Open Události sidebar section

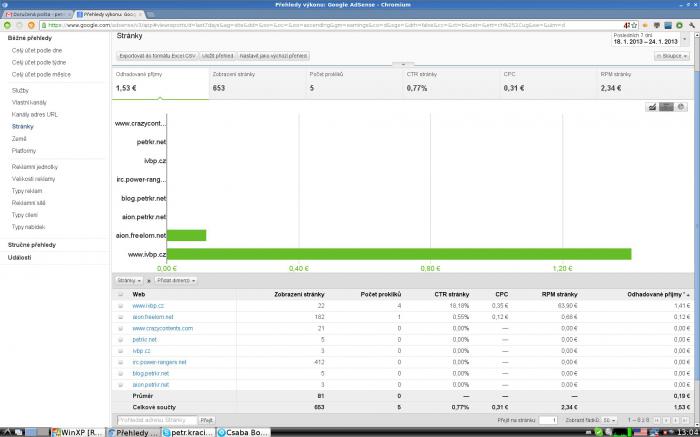pos(19,258)
